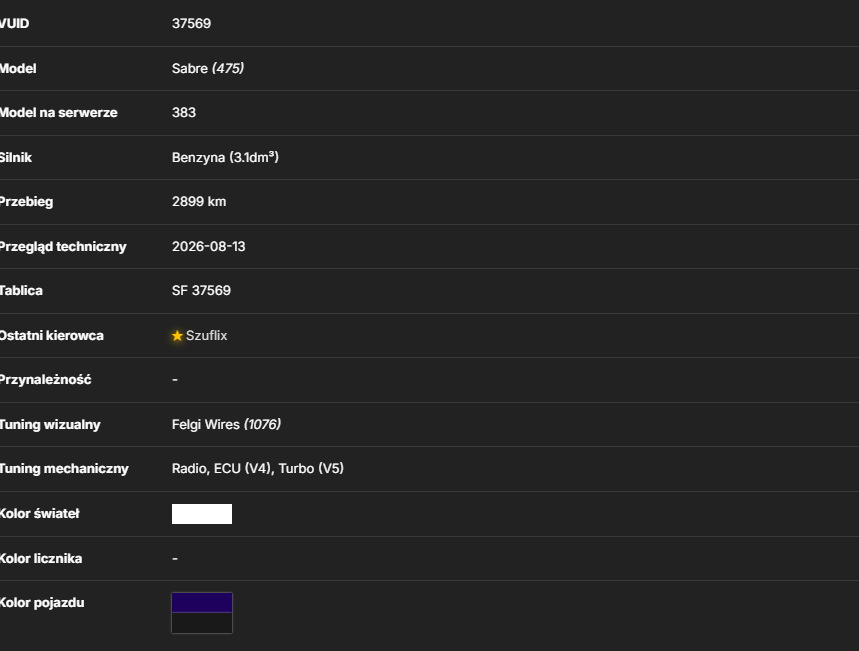Click the Radio, ECU (V4), Turbo (V5) text
Screen dimensions: 859x651
257,469
